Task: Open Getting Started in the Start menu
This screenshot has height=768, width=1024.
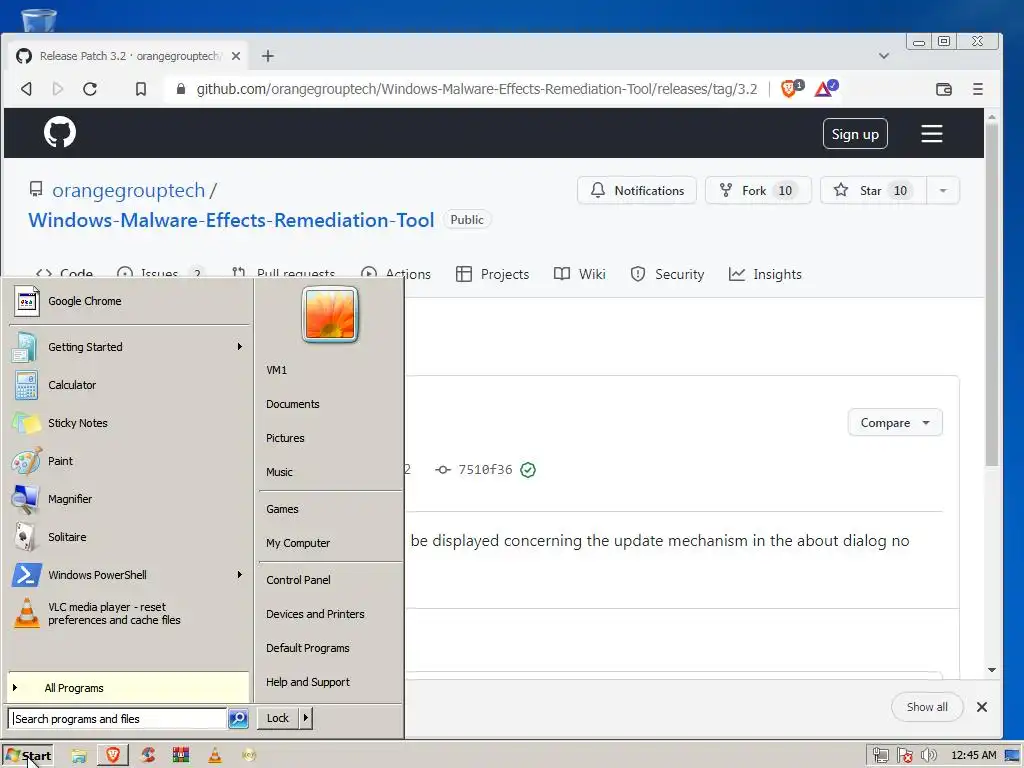Action: [x=129, y=347]
